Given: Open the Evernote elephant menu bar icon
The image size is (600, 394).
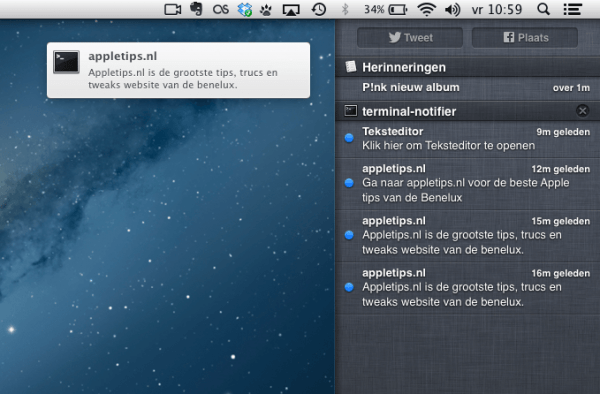Looking at the screenshot, I should pos(196,9).
